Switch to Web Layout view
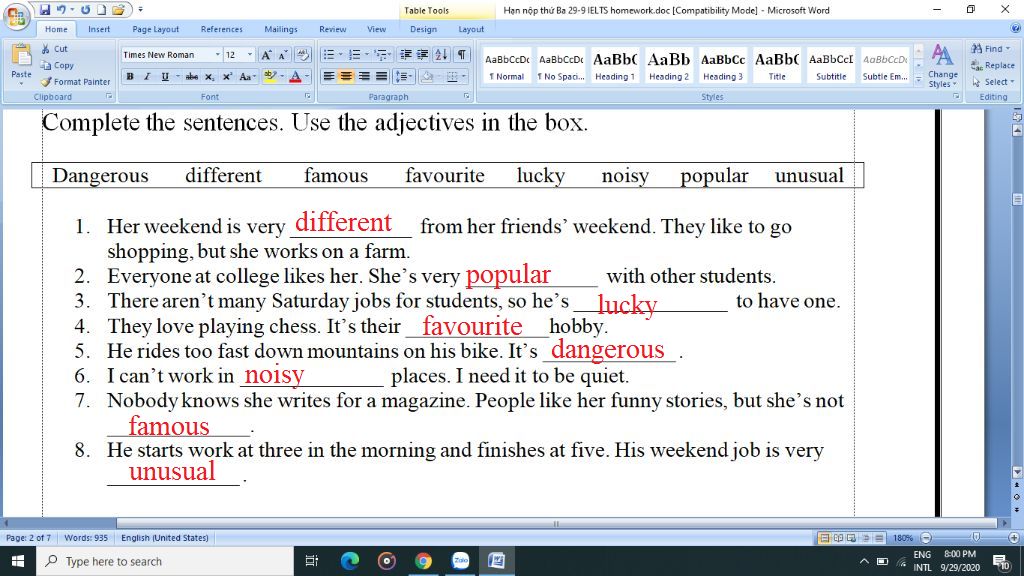 [x=852, y=538]
